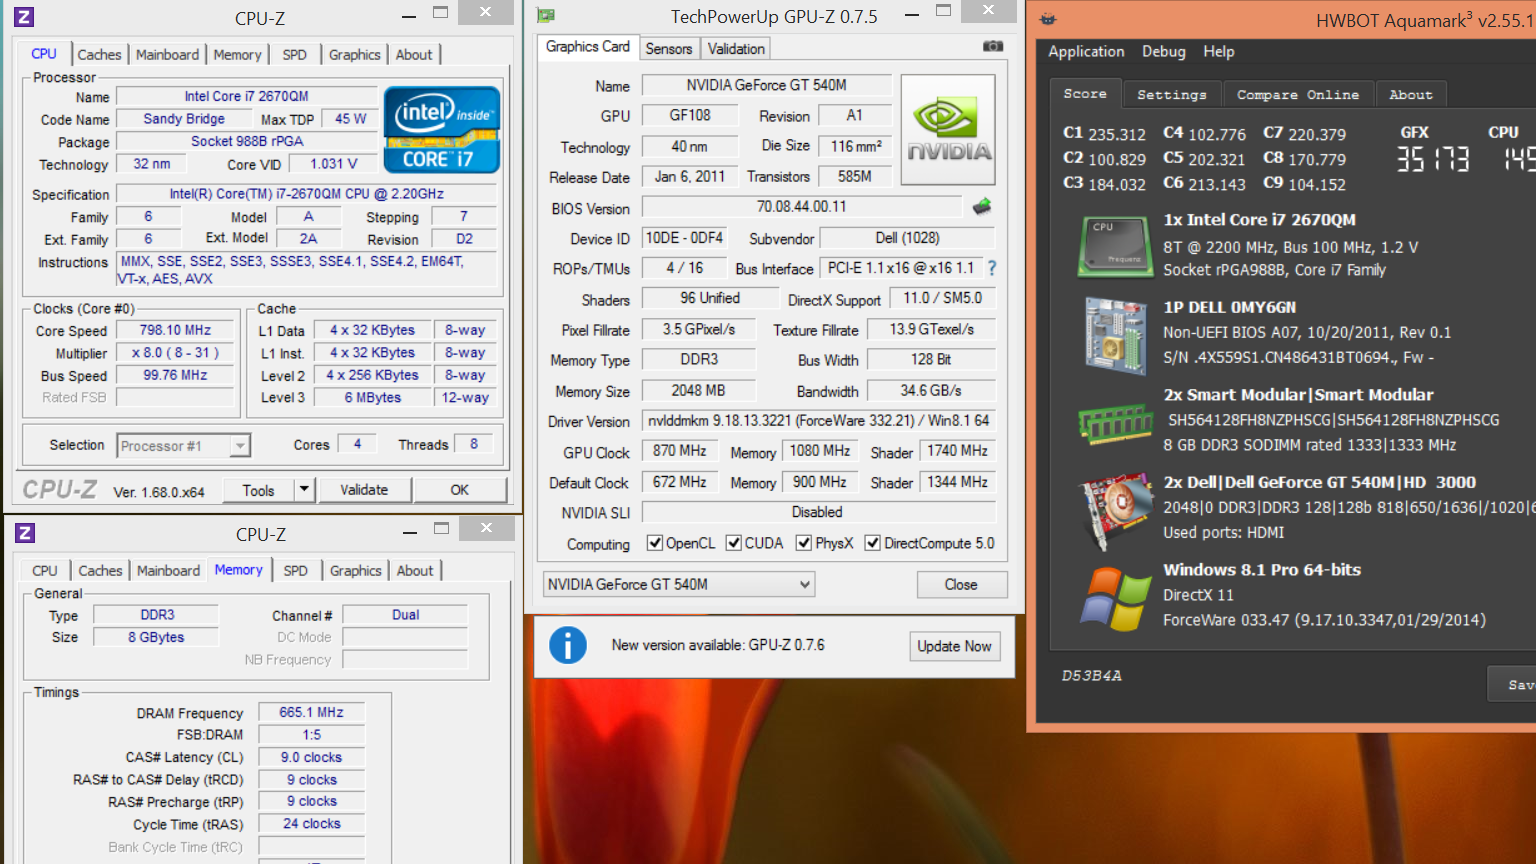This screenshot has height=864, width=1536.
Task: Click the NVIDIA logo in GPU-Z
Action: pyautogui.click(x=948, y=130)
